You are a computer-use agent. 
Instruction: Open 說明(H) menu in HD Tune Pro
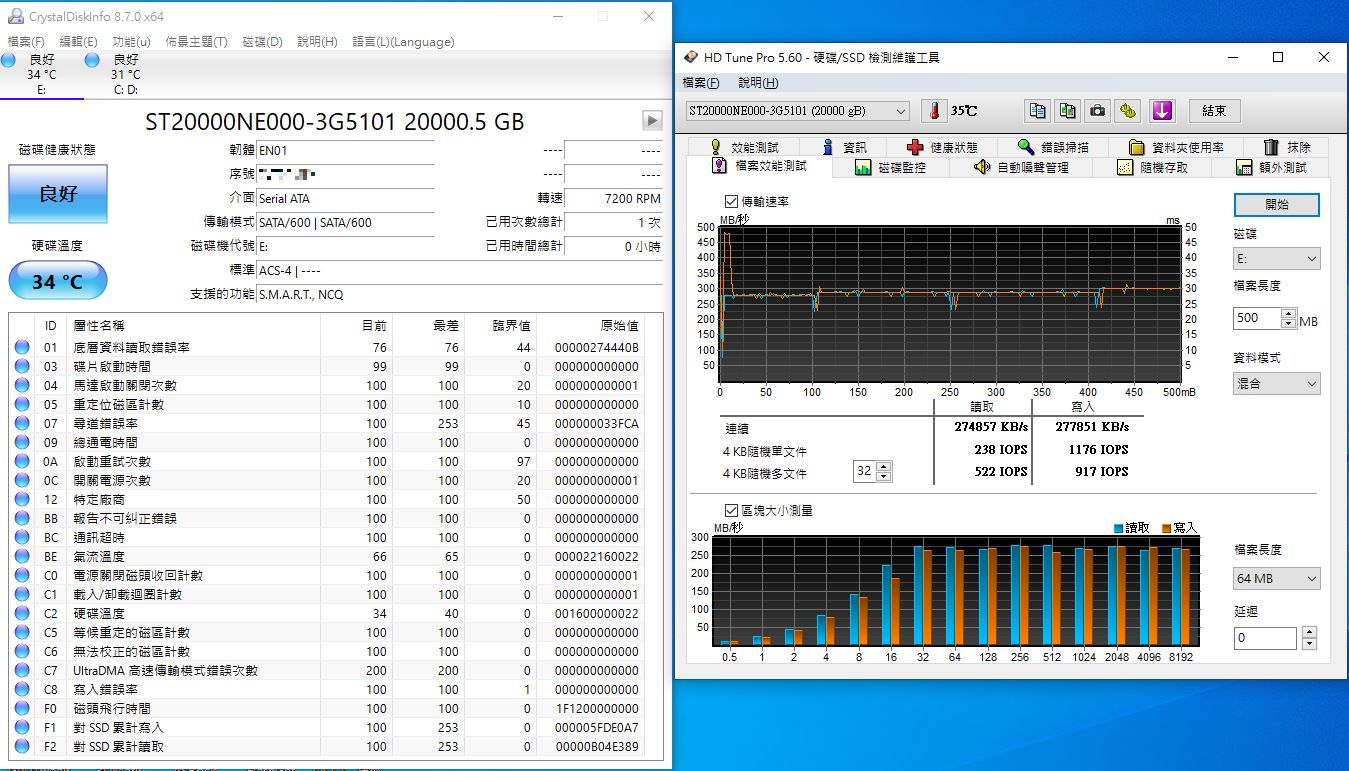(x=757, y=83)
